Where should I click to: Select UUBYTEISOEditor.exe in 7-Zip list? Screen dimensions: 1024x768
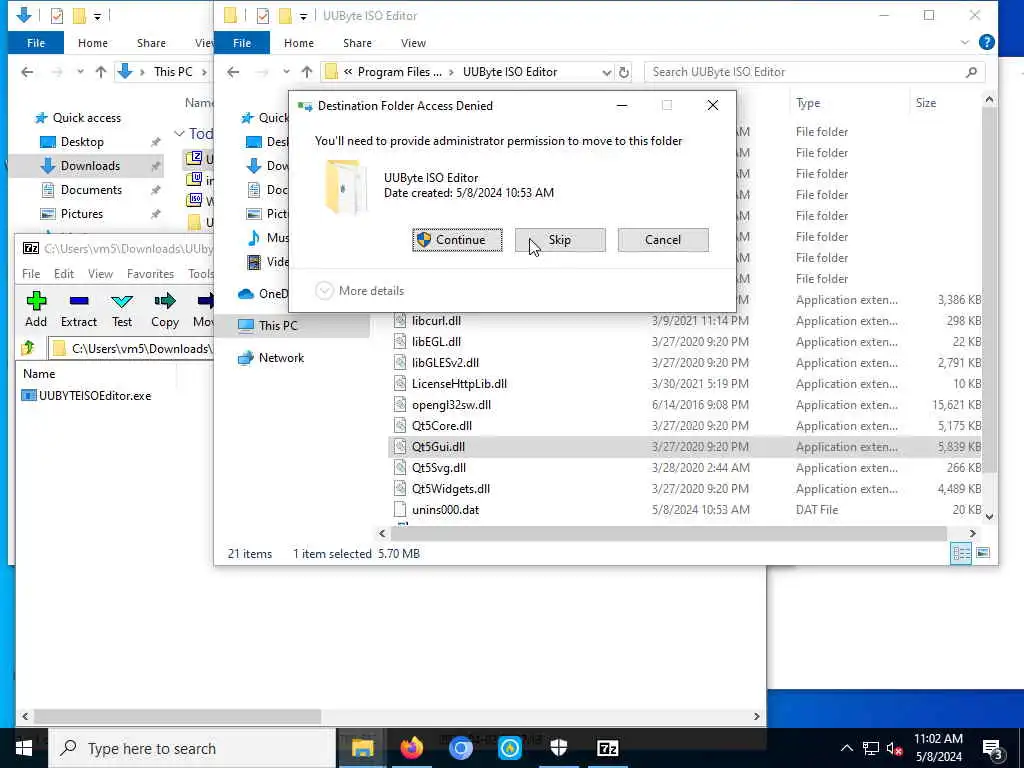click(87, 396)
